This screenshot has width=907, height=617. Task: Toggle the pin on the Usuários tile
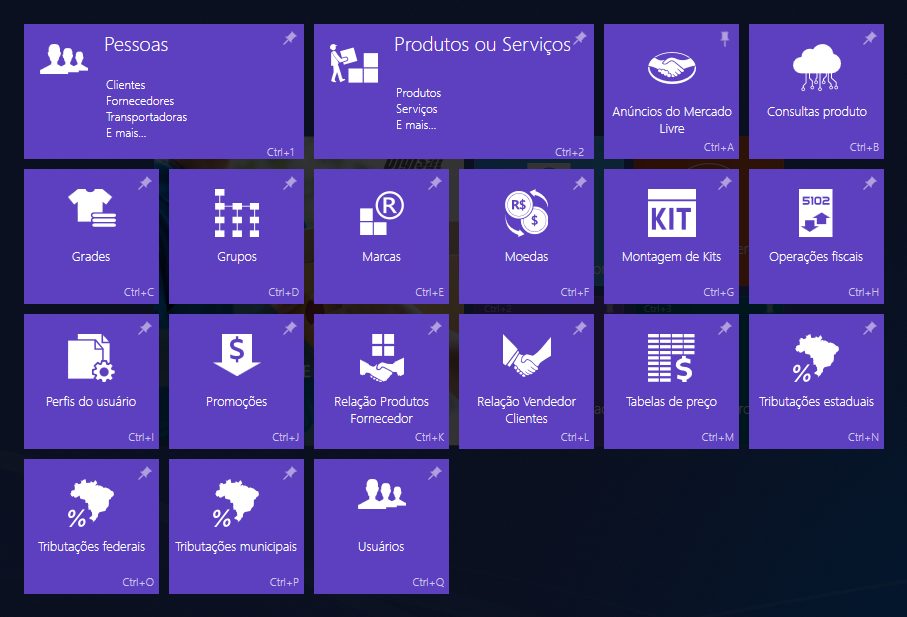click(x=434, y=474)
